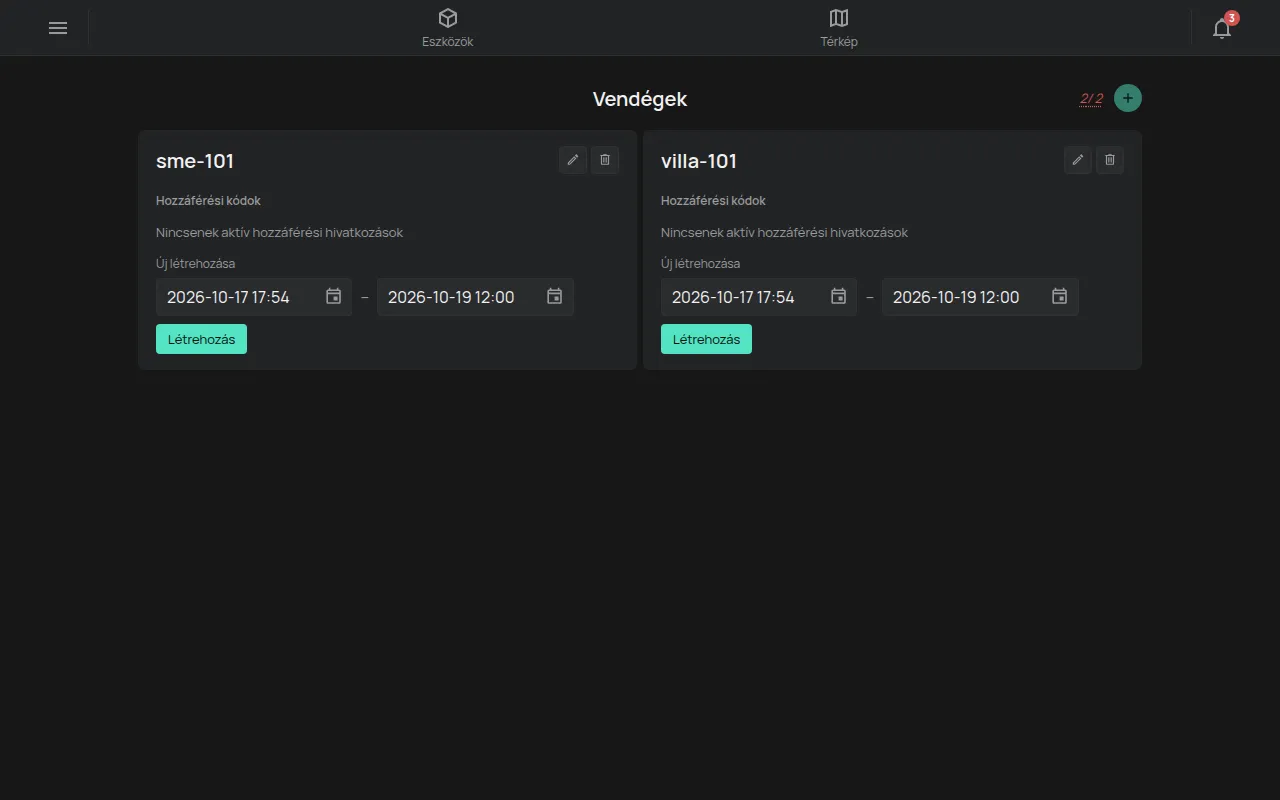Switch to the Térkép tab
This screenshot has width=1280, height=800.
tap(839, 28)
